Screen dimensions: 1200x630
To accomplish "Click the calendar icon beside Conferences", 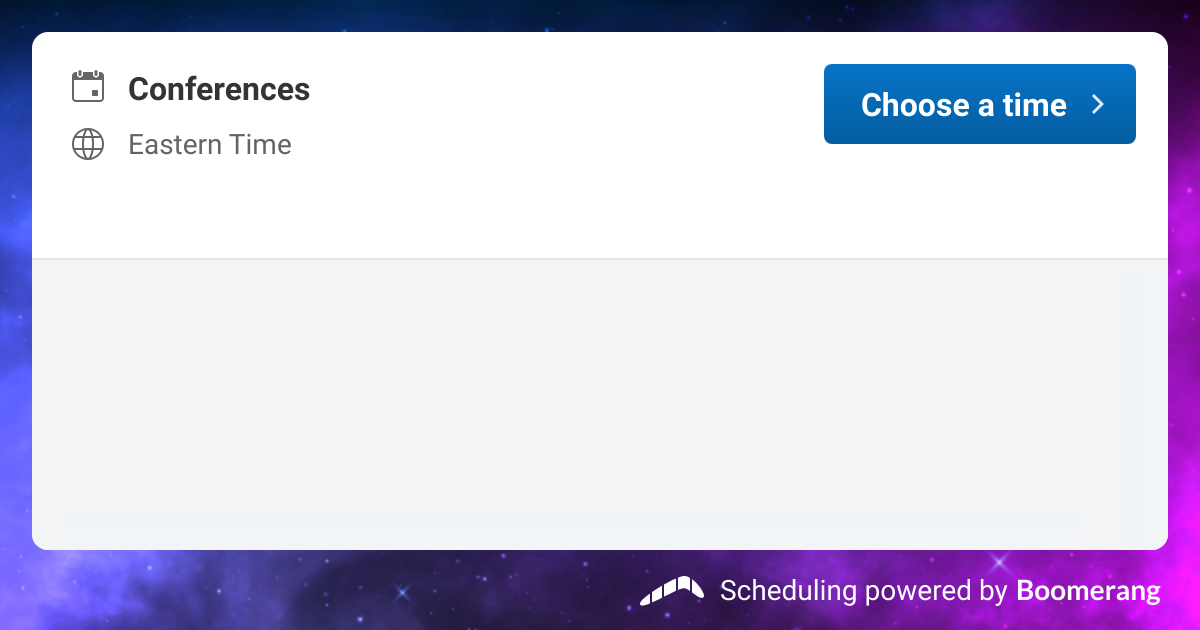I will pyautogui.click(x=88, y=87).
